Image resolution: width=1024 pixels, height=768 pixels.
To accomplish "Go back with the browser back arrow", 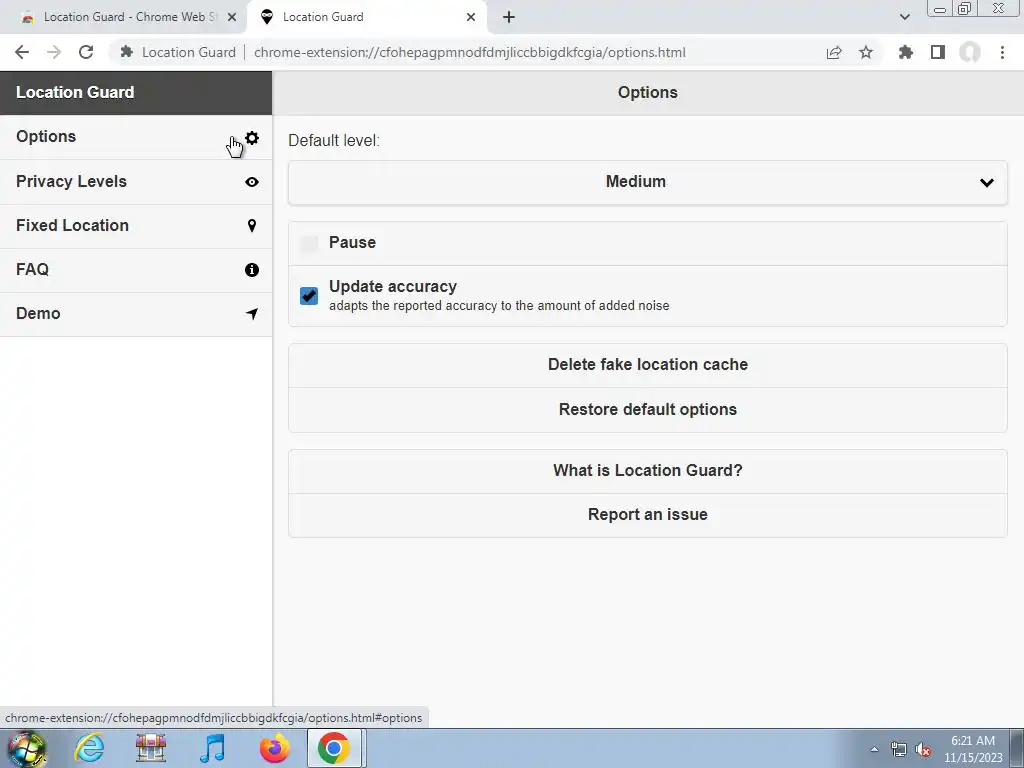I will pyautogui.click(x=22, y=52).
